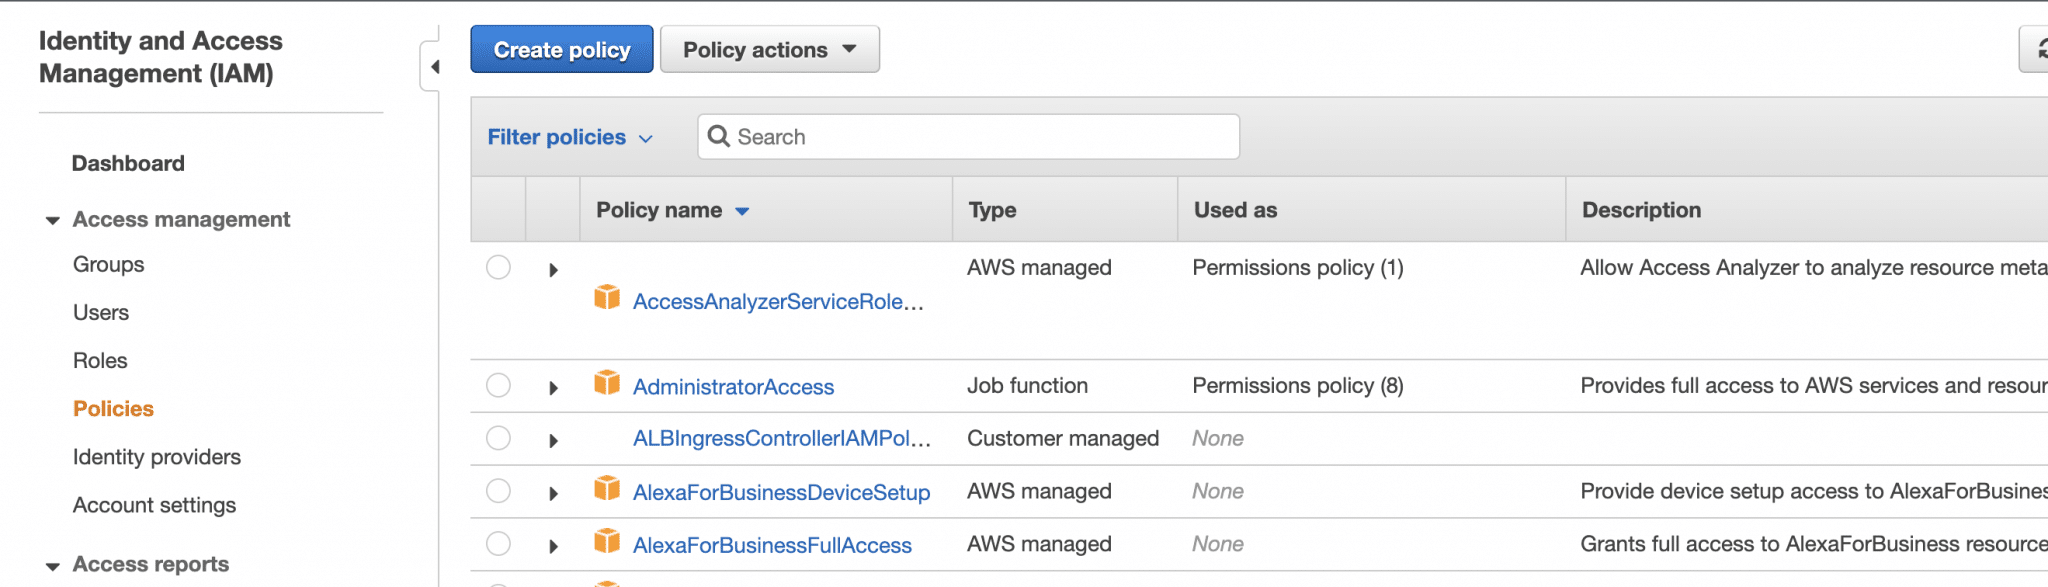Click the Create policy button

pyautogui.click(x=561, y=50)
